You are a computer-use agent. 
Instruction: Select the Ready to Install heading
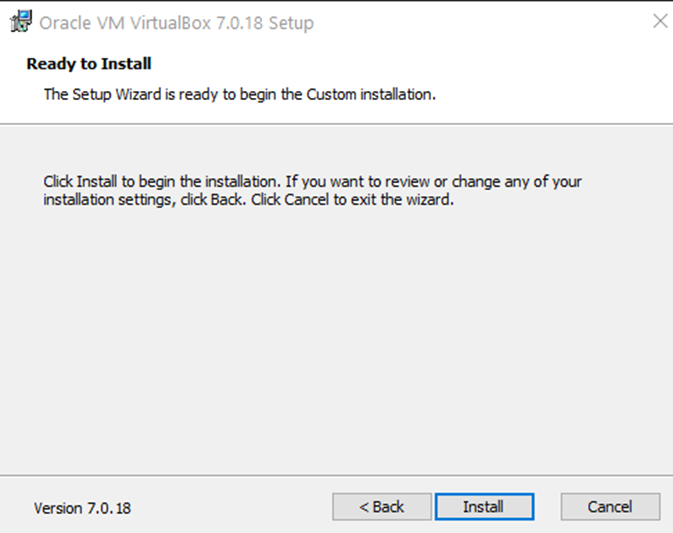coord(89,64)
